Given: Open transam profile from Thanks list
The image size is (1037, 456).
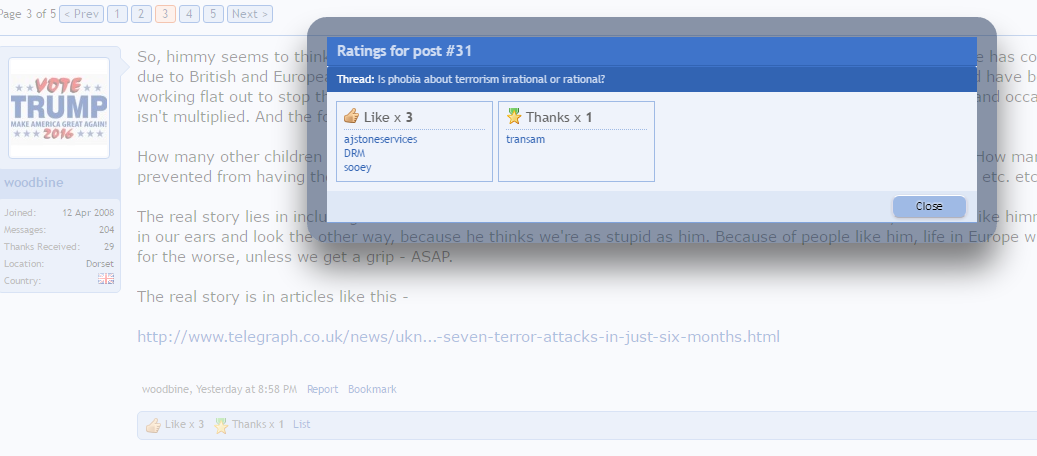Looking at the screenshot, I should click(x=525, y=139).
